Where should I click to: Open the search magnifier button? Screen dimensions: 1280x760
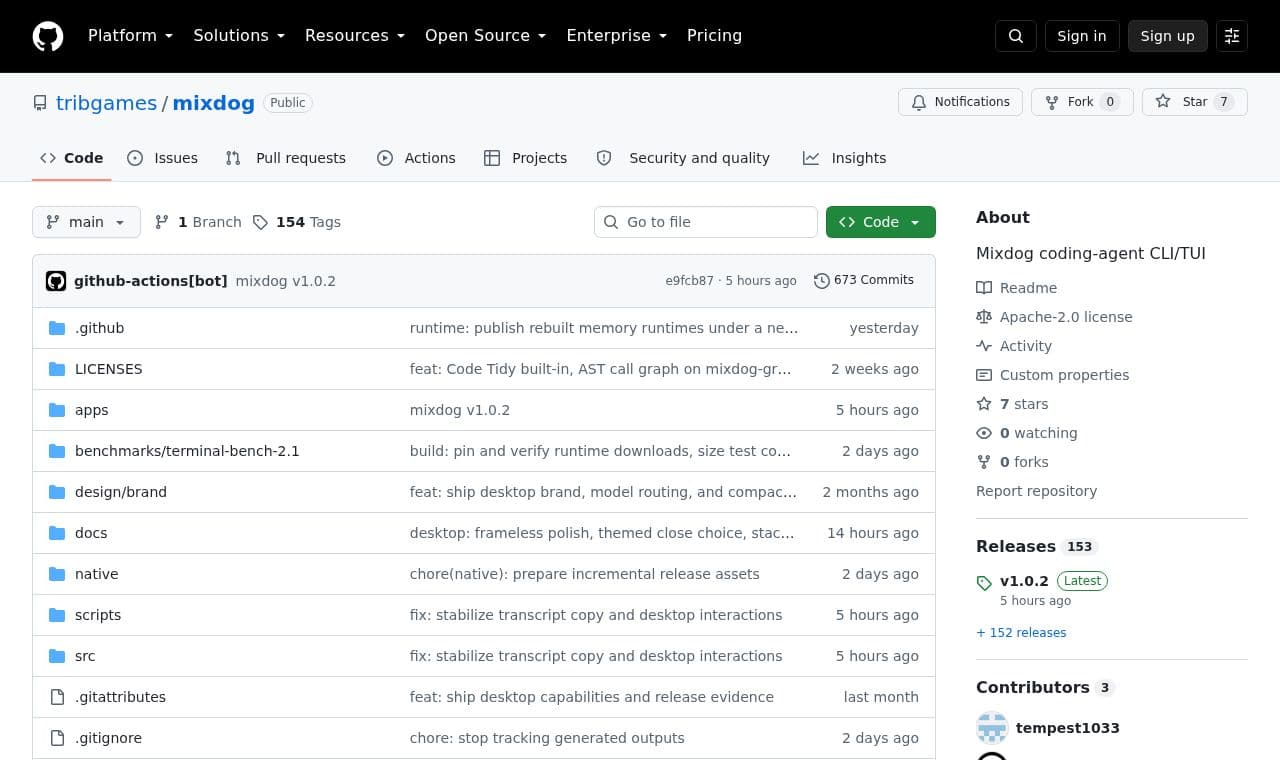coord(1016,36)
